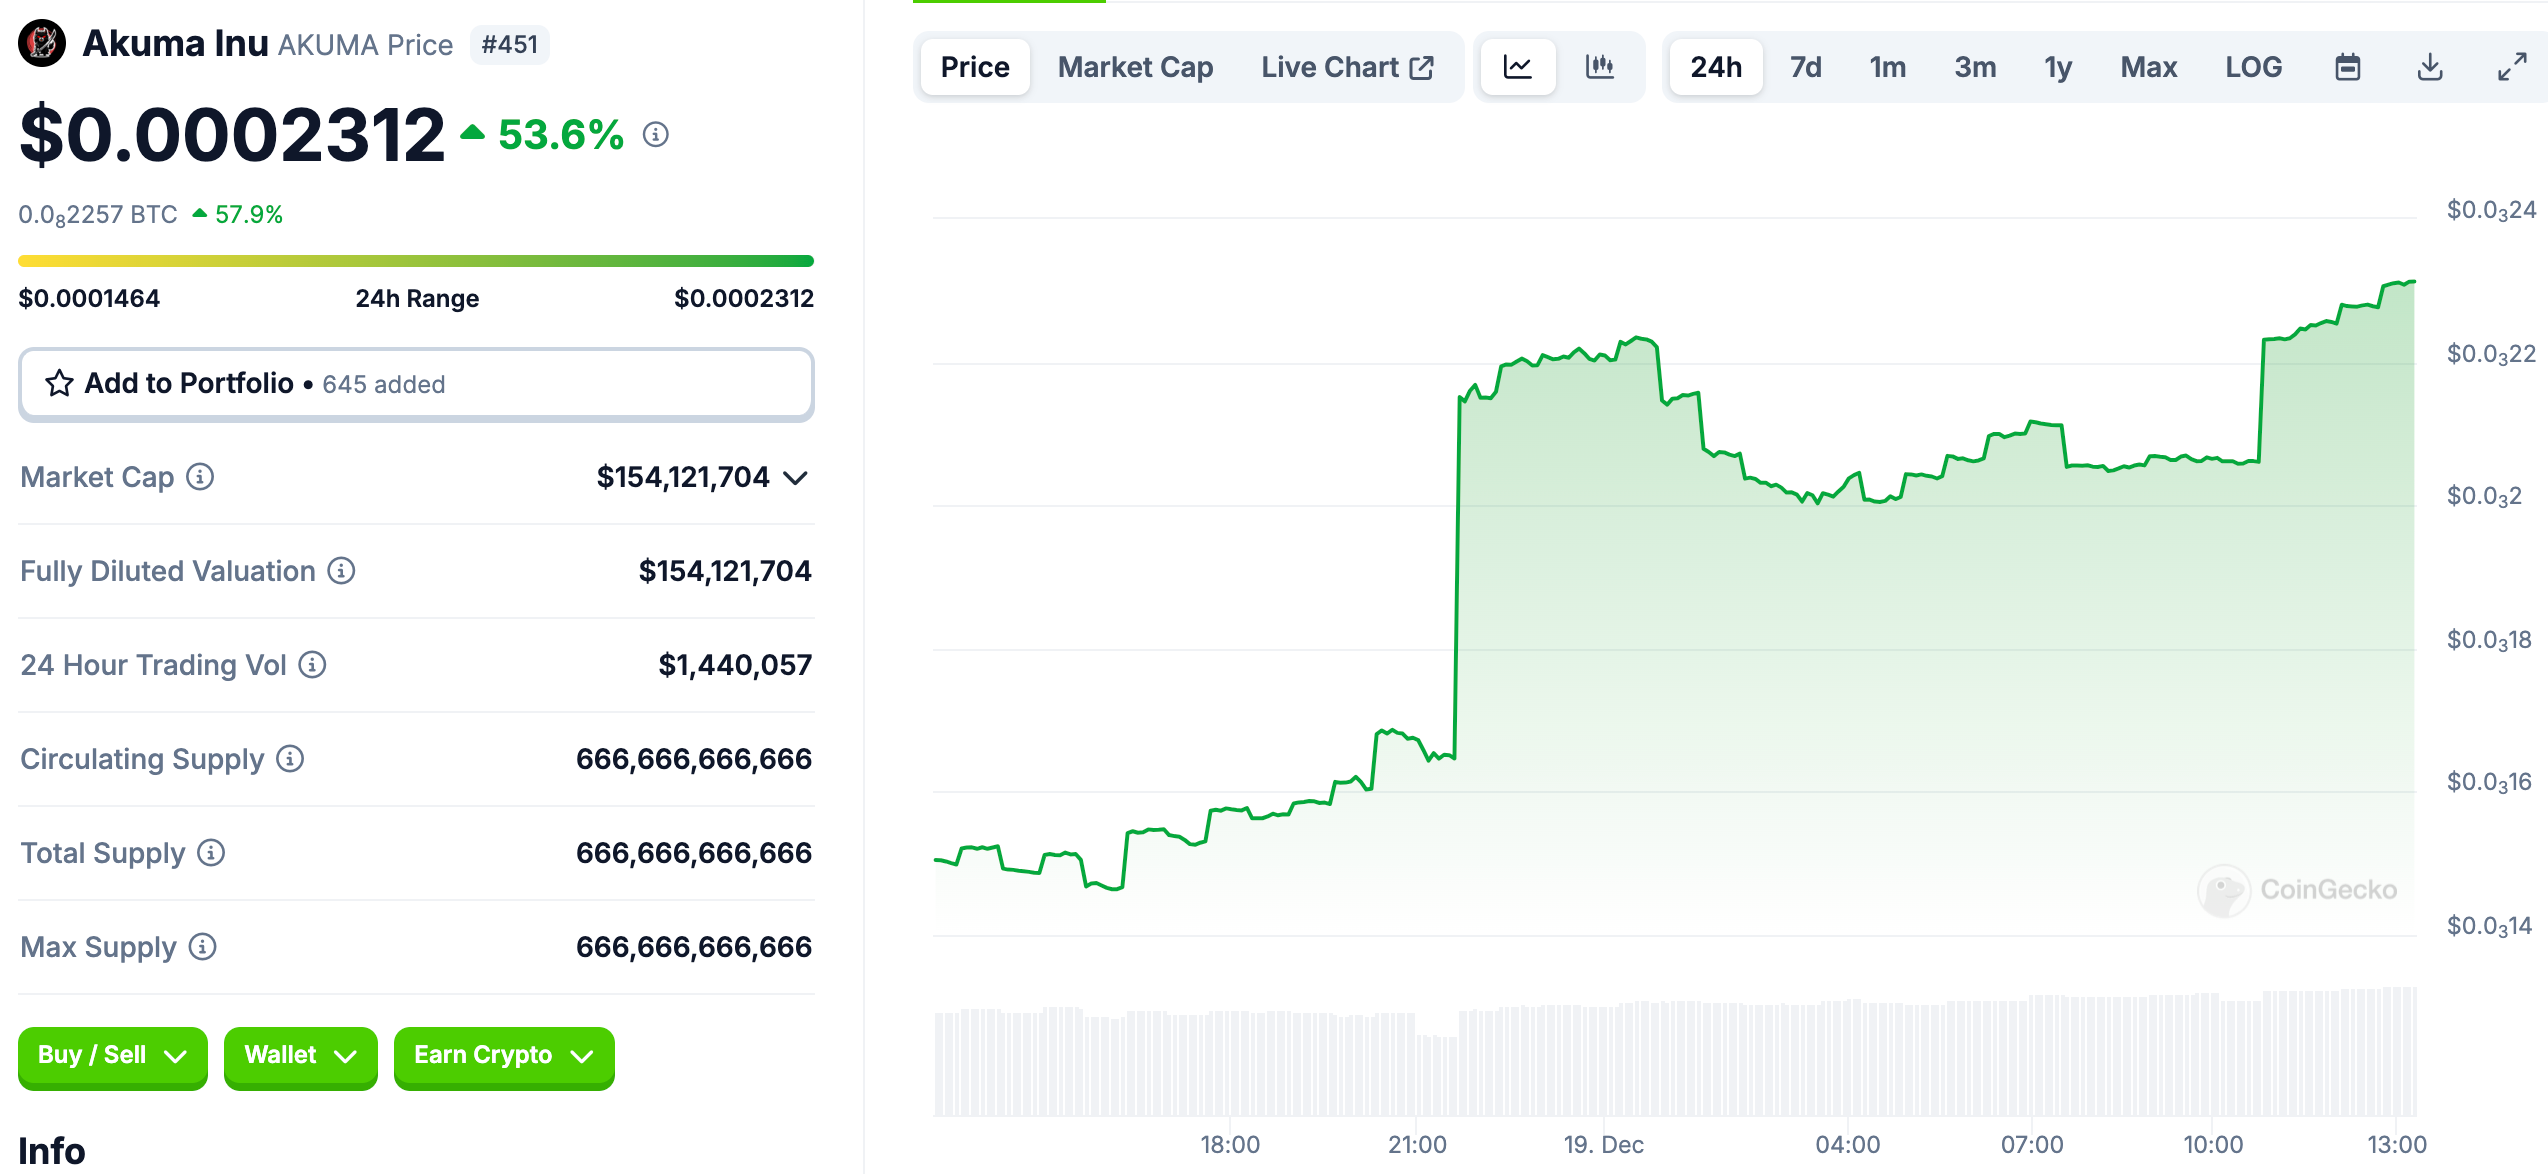Open Live Chart external link
2548x1174 pixels.
(x=1348, y=67)
